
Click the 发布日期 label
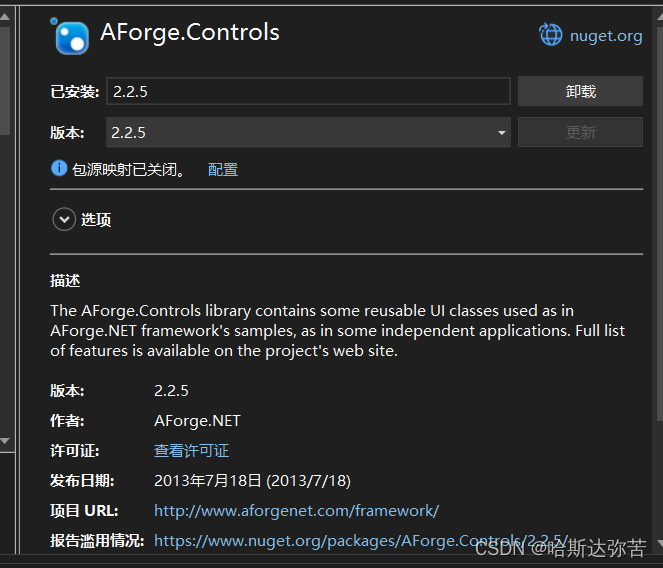[82, 480]
